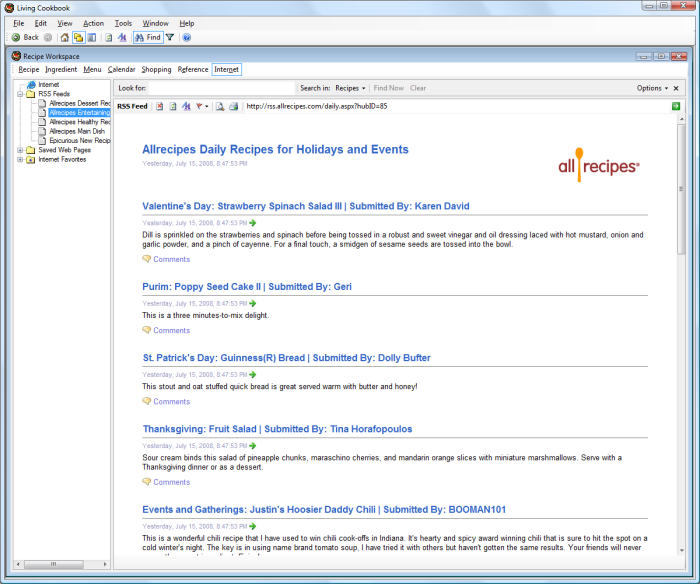The height and width of the screenshot is (584, 700).
Task: Close the search bar with X
Action: tap(676, 88)
